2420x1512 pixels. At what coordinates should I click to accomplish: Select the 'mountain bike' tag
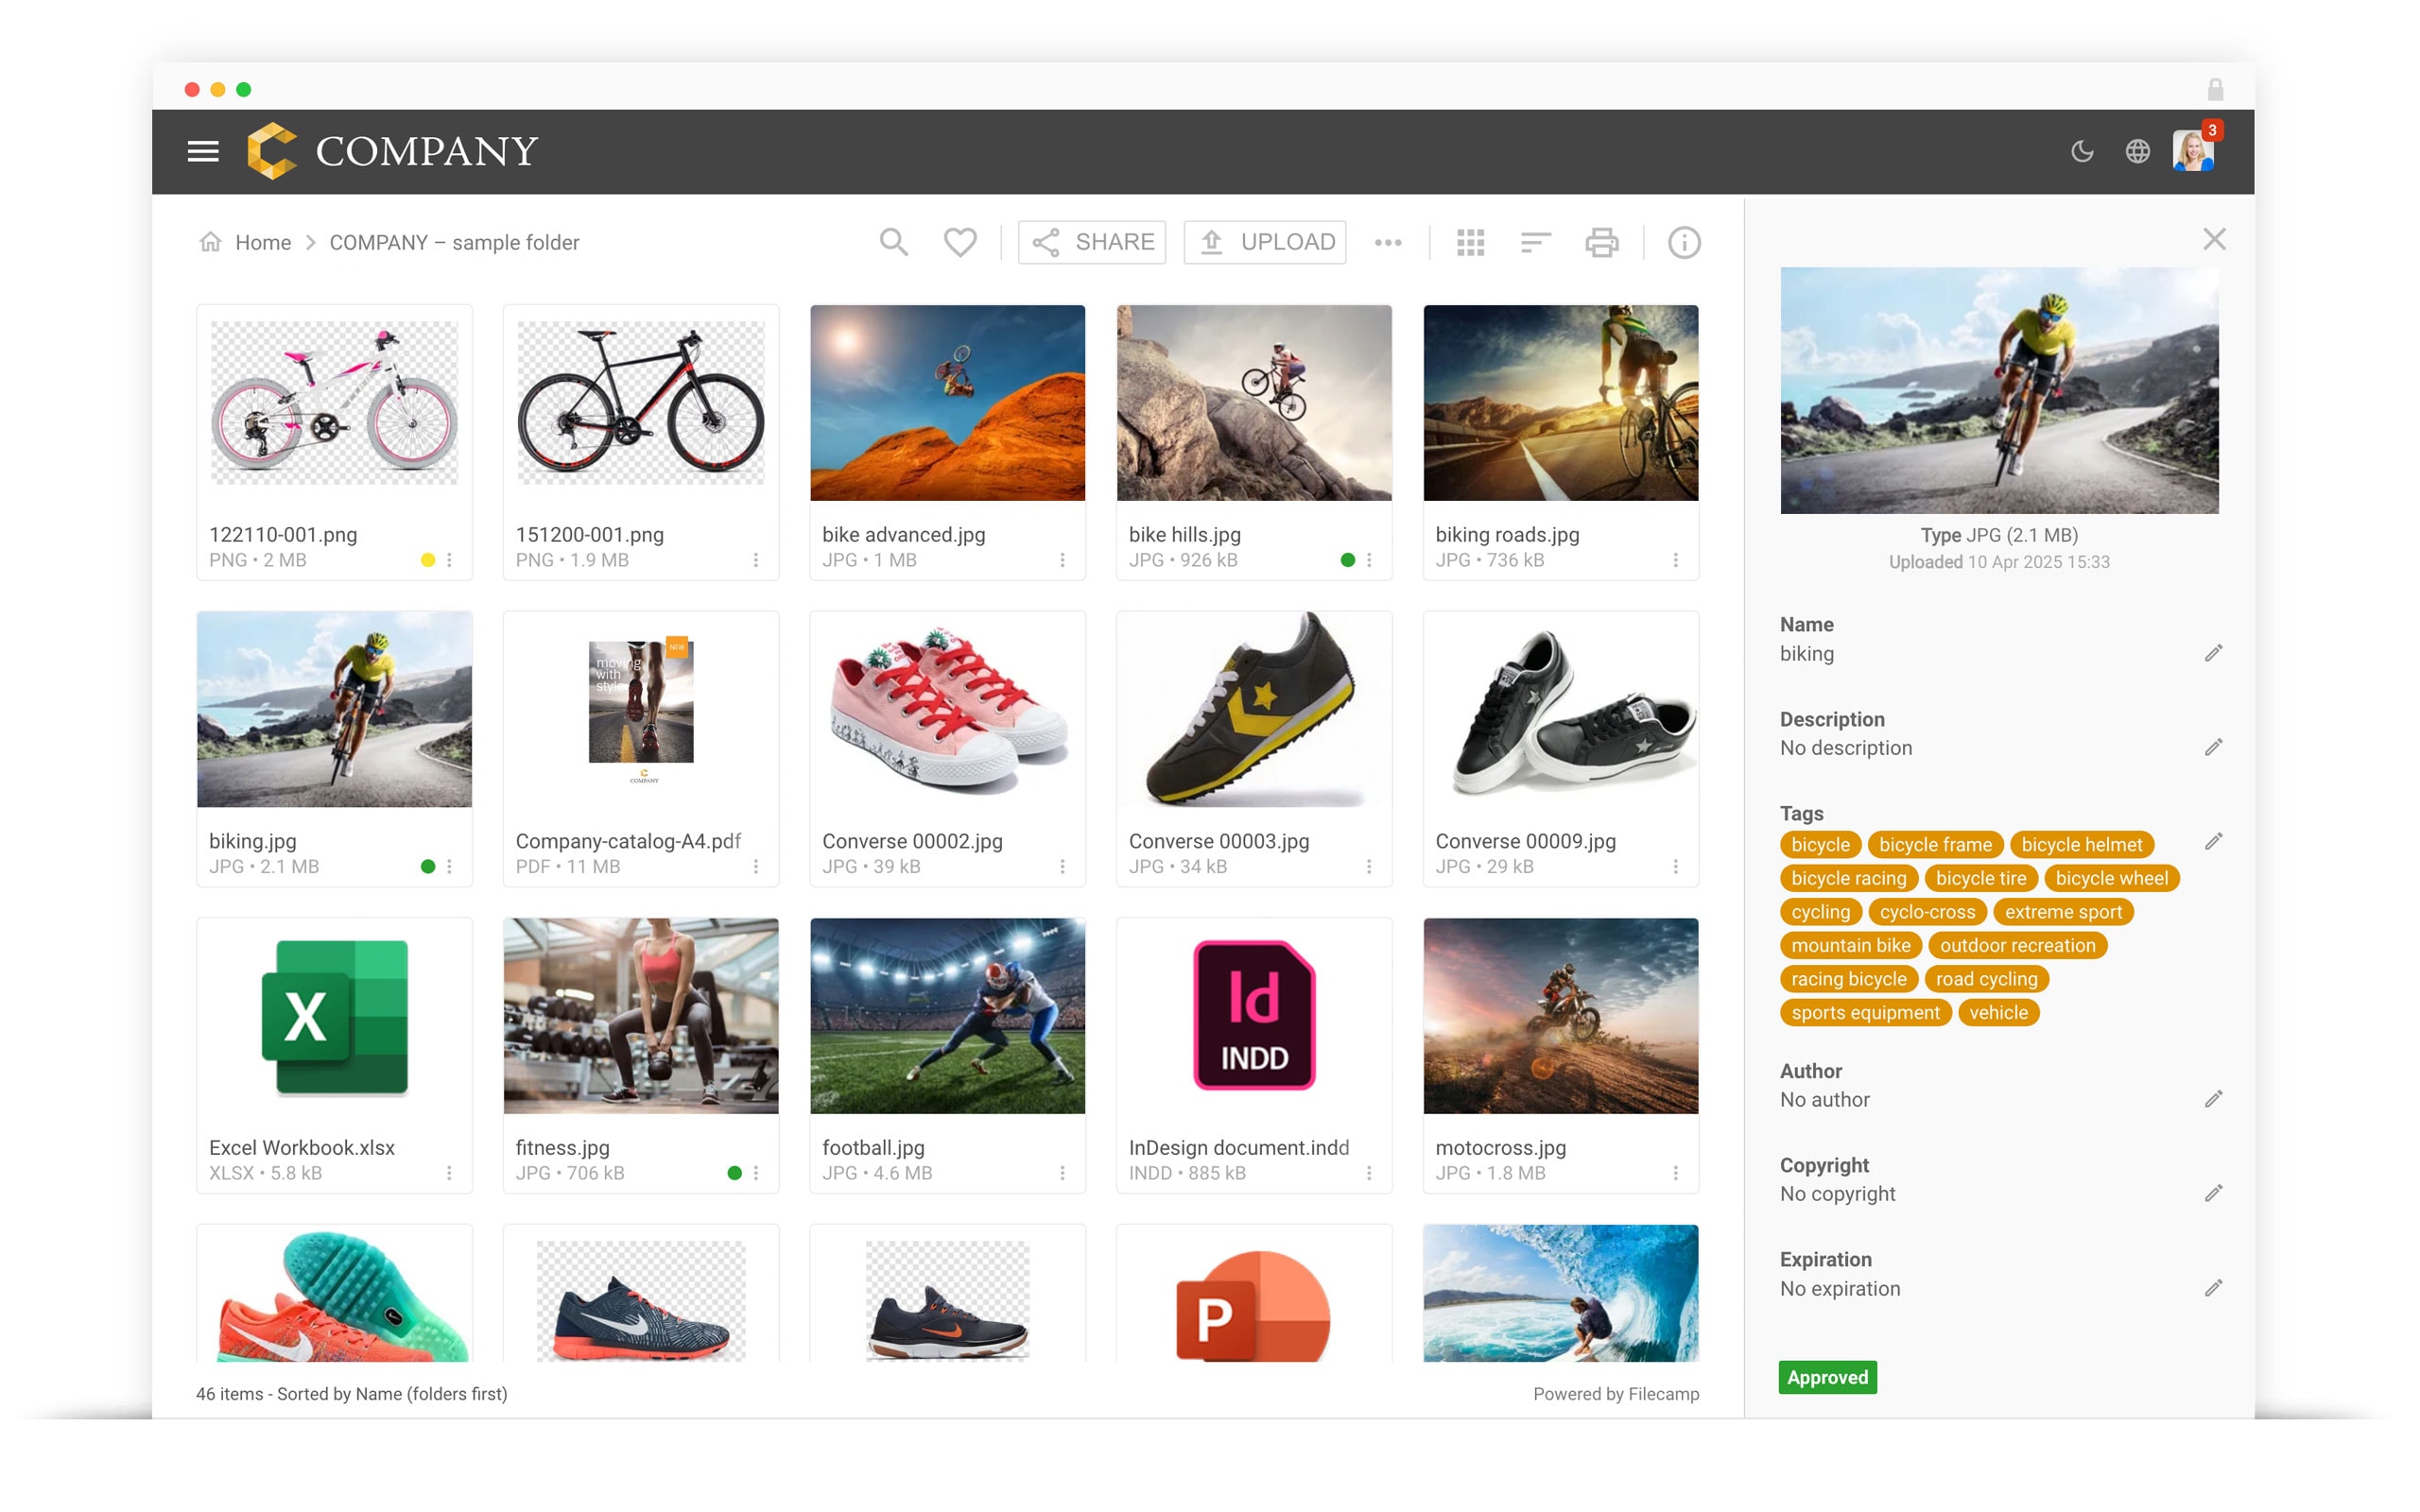point(1850,945)
